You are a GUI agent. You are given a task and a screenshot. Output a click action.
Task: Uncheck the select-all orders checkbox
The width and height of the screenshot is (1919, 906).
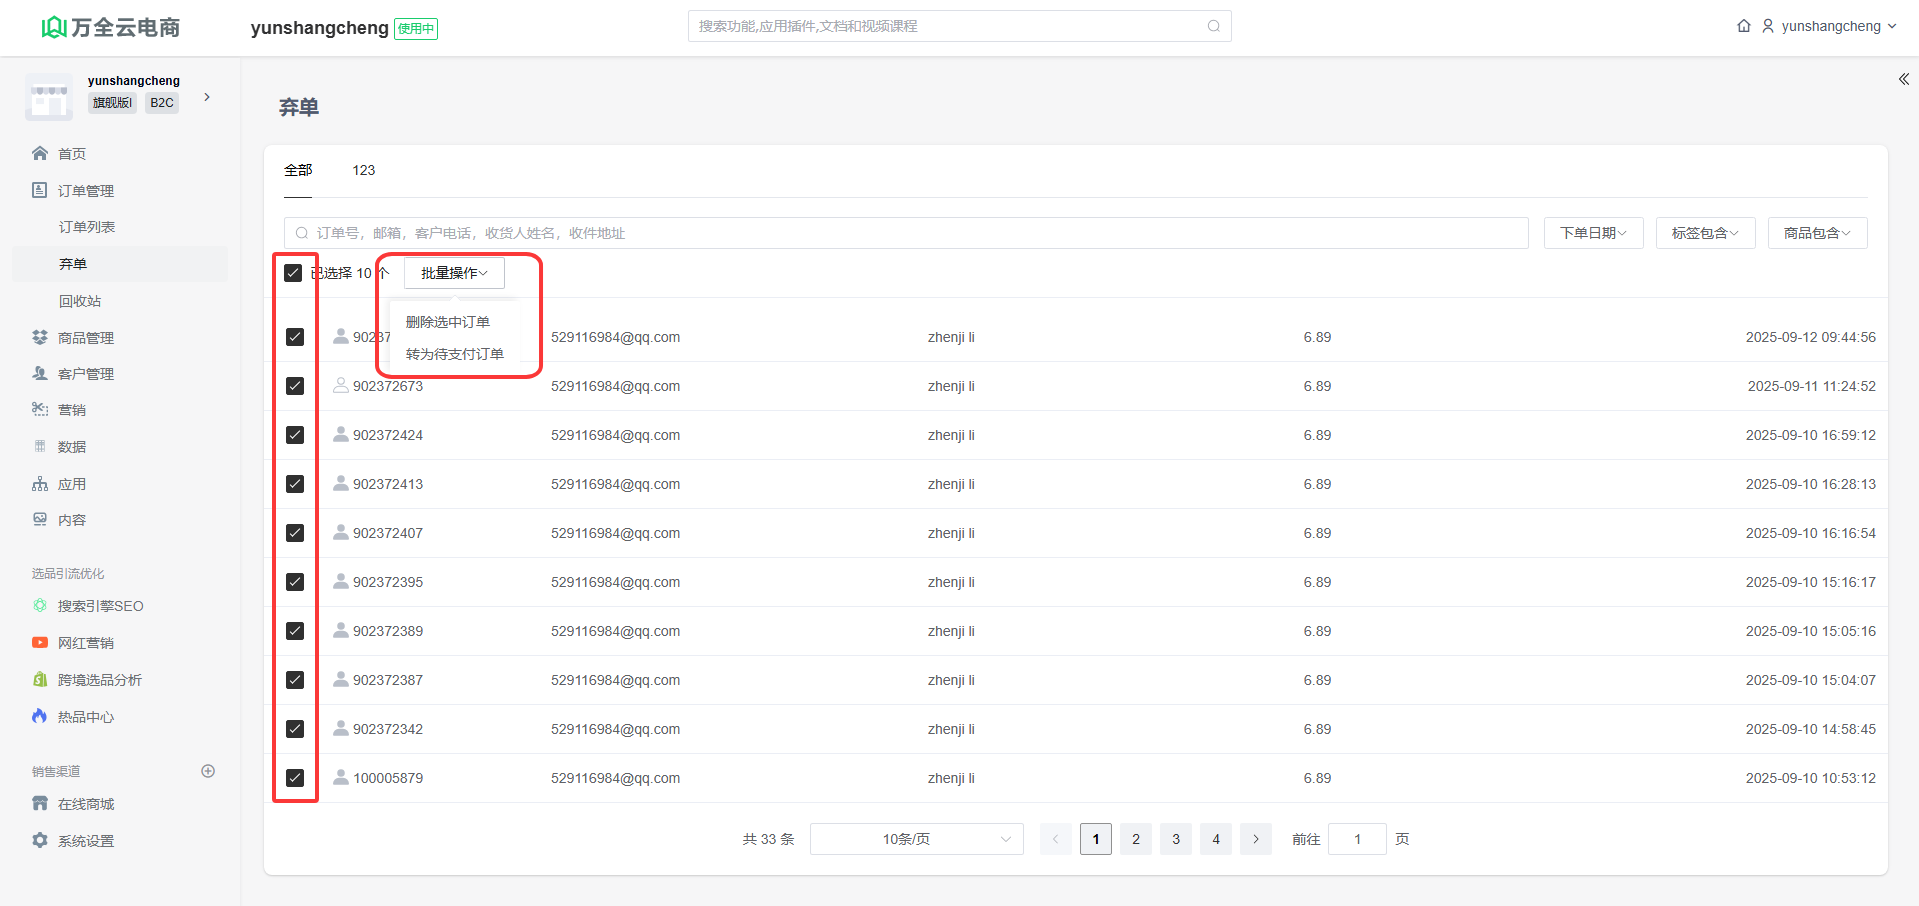pyautogui.click(x=293, y=273)
